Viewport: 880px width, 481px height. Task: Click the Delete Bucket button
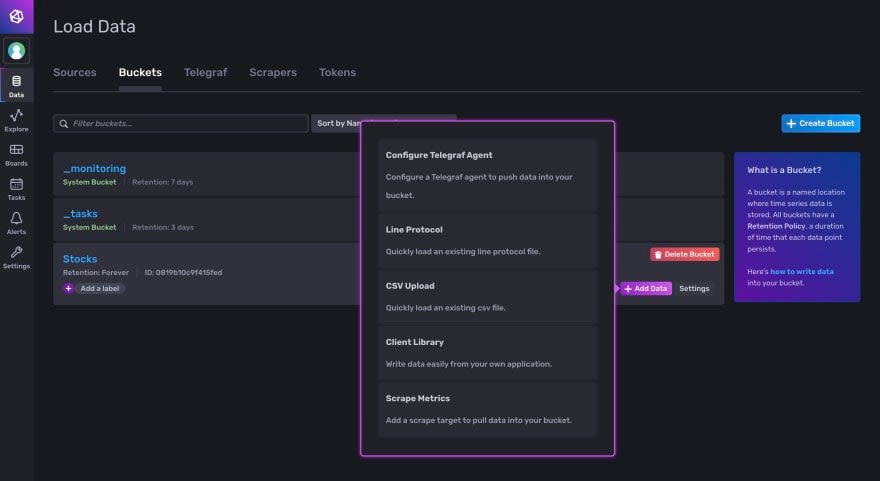point(685,254)
